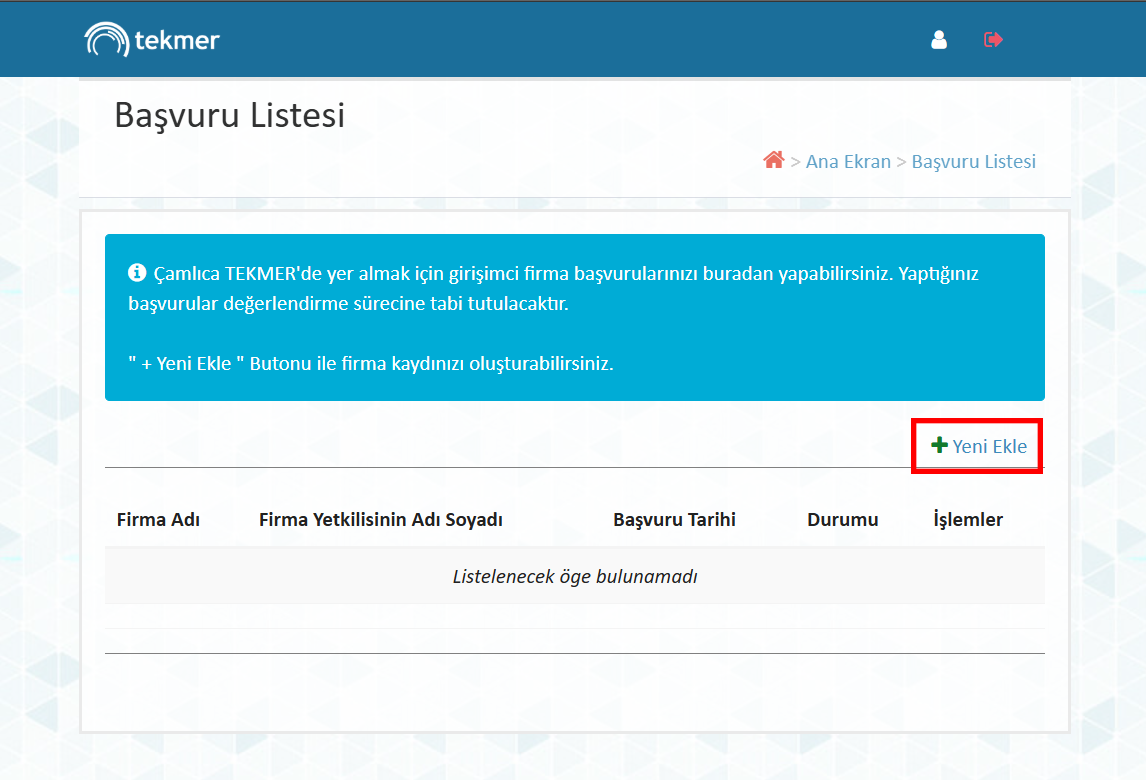Open the Başvuru Listesi breadcrumb link
Screen dimensions: 1146x780
click(974, 162)
